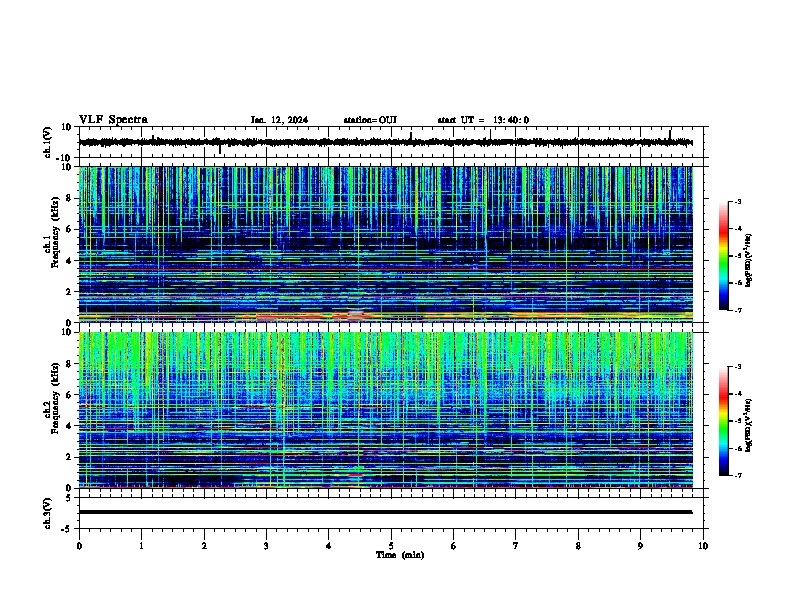The height and width of the screenshot is (612, 792).
Task: Click inside the ch.2 frequency spectrogram
Action: pyautogui.click(x=386, y=410)
